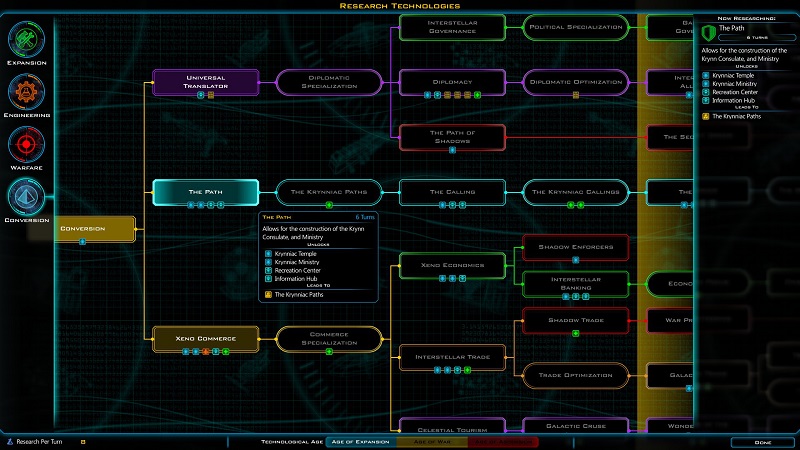Select The Path technology node
The width and height of the screenshot is (800, 450).
coord(206,192)
